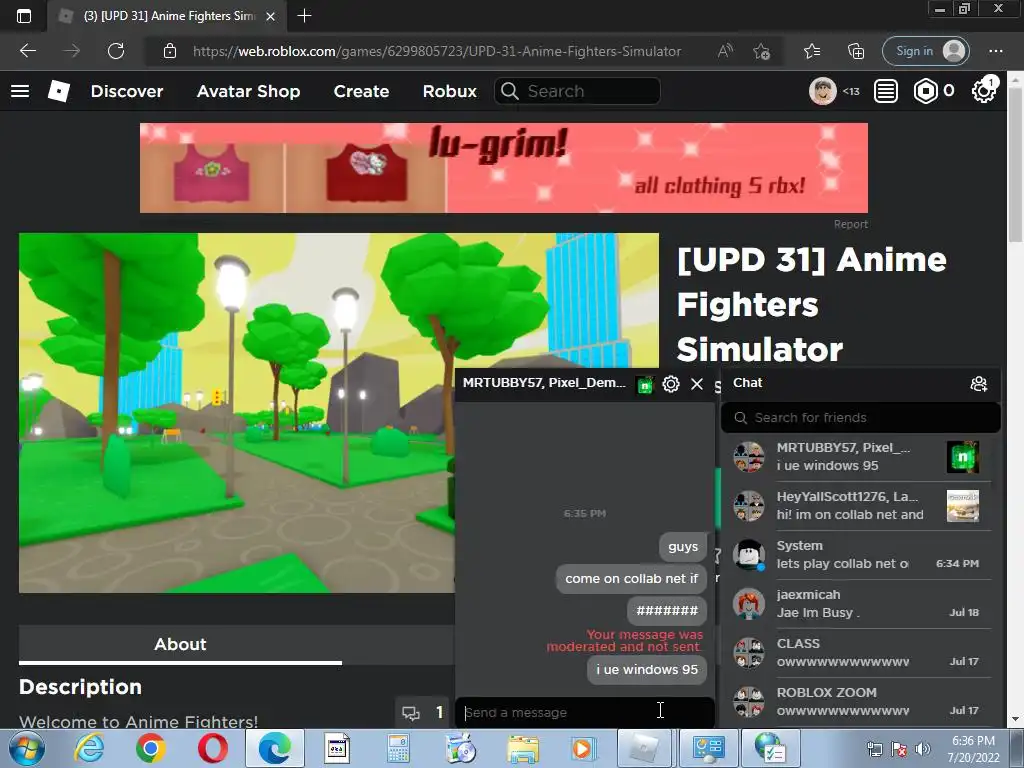Launch Google Chrome from taskbar
Screen dimensions: 1024x768
[x=151, y=748]
